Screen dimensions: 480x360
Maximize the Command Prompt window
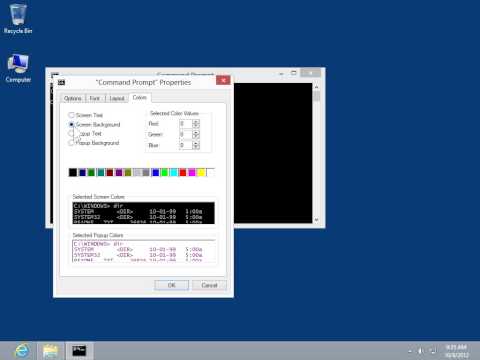click(294, 73)
